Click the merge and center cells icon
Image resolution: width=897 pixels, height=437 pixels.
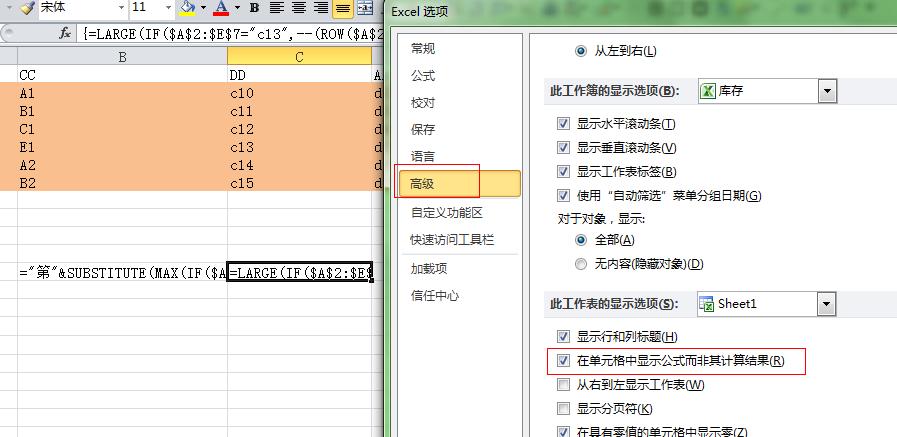(x=364, y=7)
